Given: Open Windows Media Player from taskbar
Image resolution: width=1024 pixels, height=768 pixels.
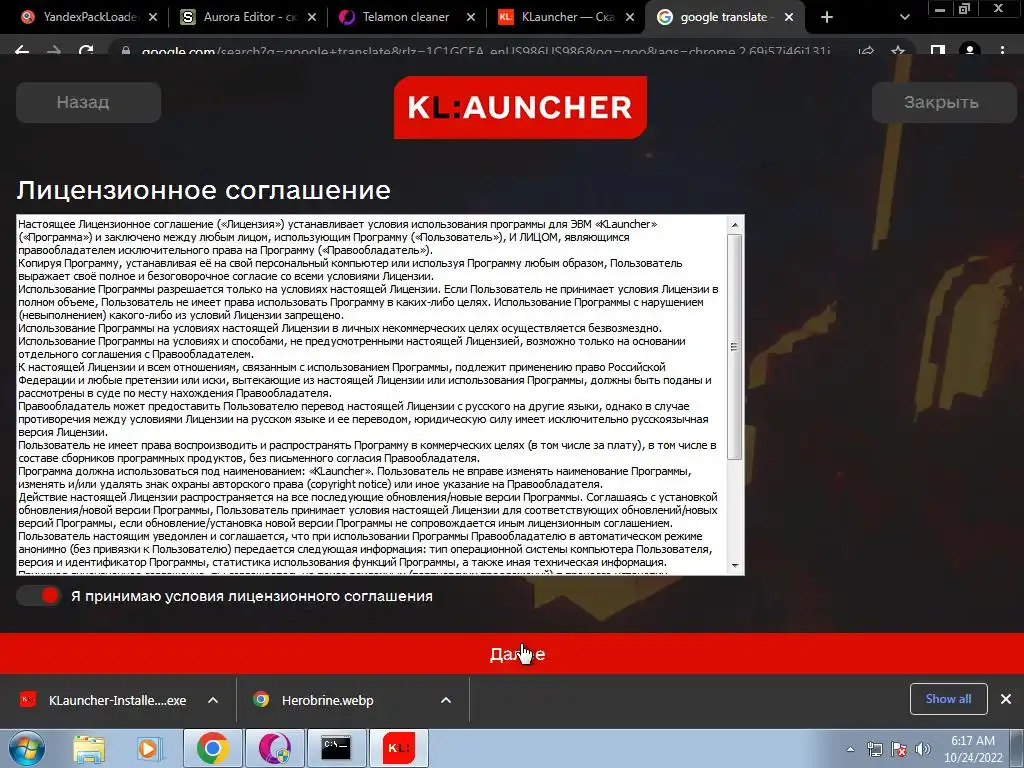Looking at the screenshot, I should 149,748.
